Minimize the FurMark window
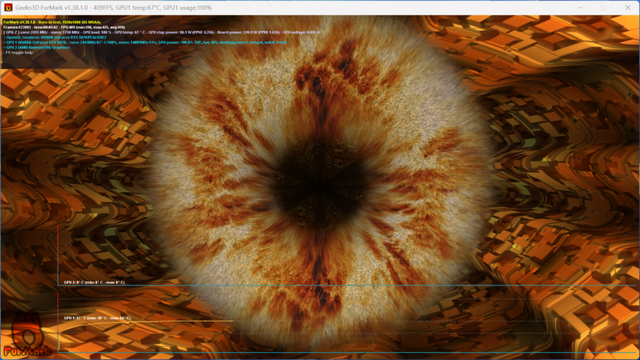The image size is (640, 360). (x=580, y=7)
